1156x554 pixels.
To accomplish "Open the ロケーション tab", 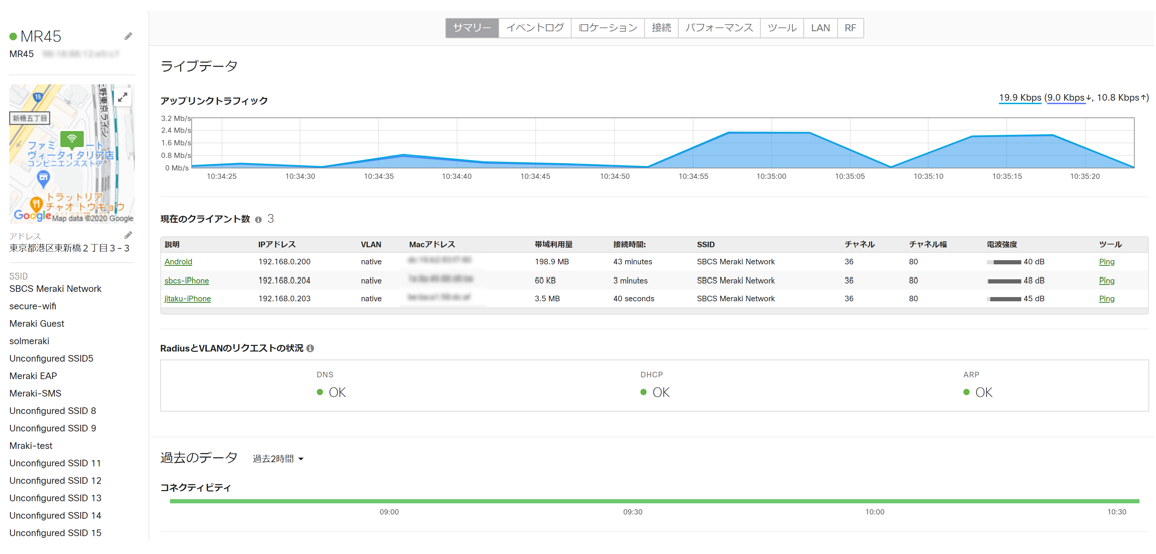I will point(607,28).
